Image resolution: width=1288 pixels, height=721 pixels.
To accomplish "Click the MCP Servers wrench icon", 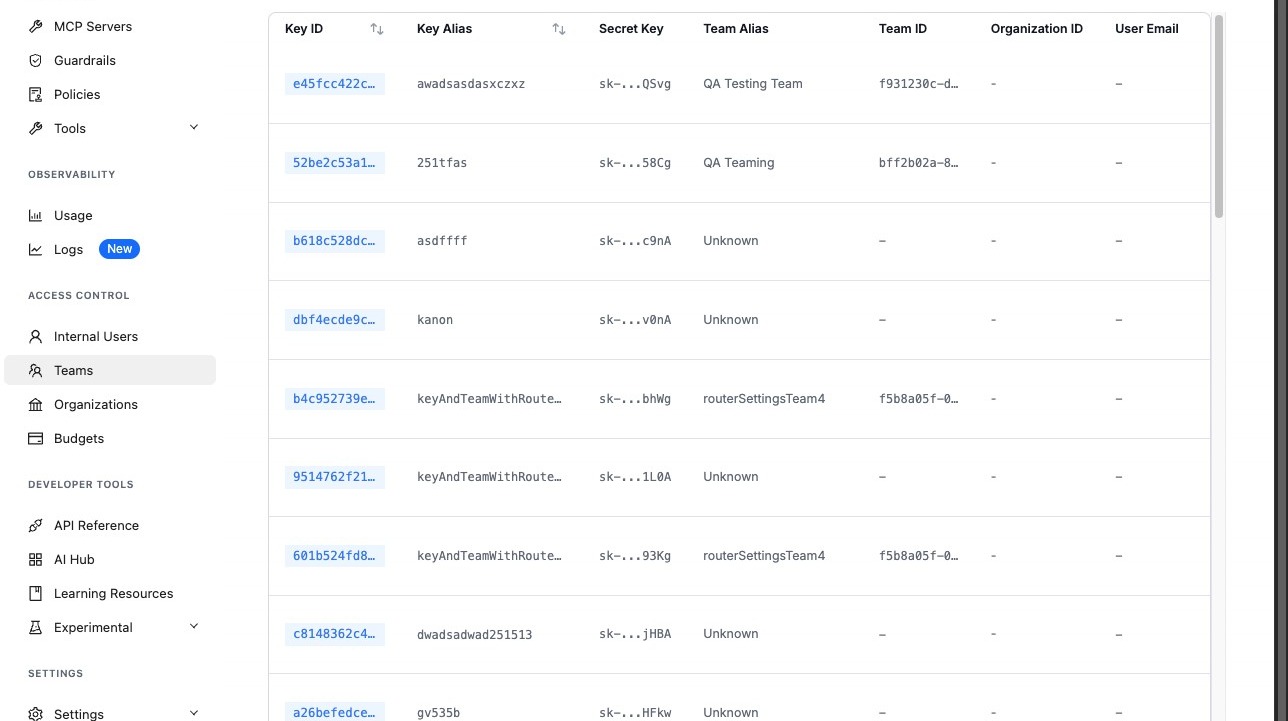I will [36, 26].
